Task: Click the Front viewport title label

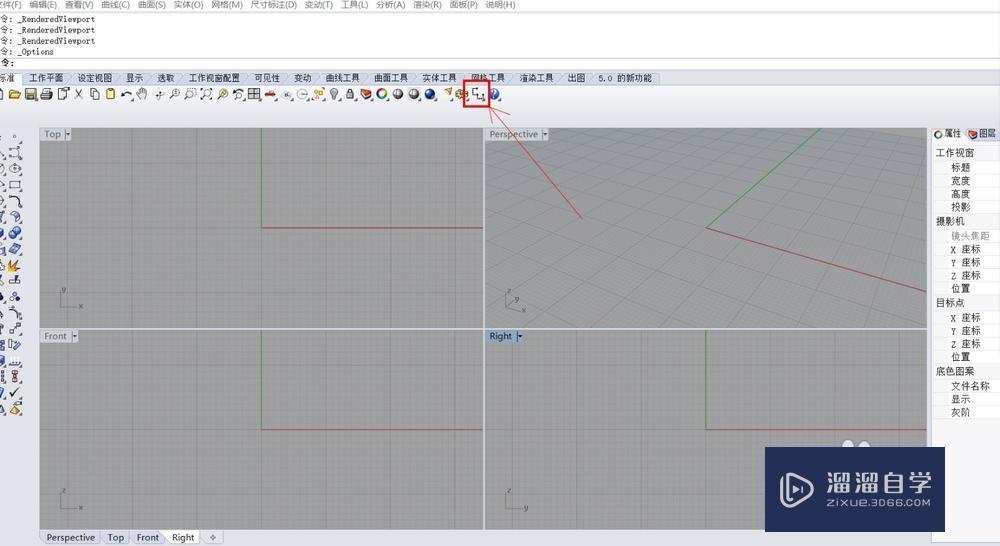Action: pos(55,336)
